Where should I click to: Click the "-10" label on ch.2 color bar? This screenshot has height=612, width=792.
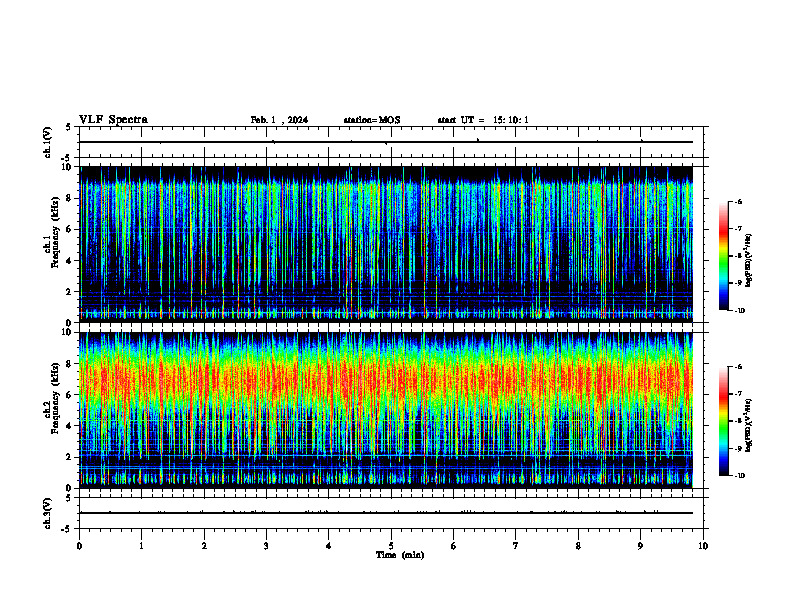click(x=739, y=476)
